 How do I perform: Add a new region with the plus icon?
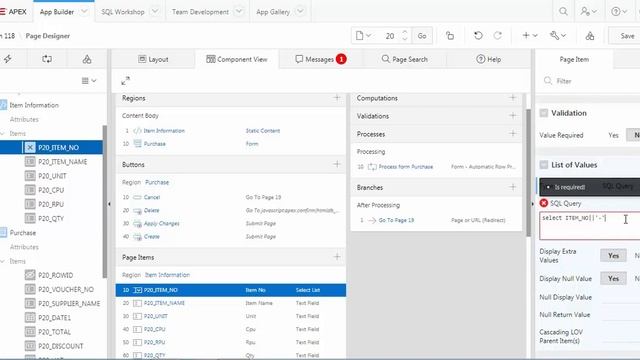(337, 98)
